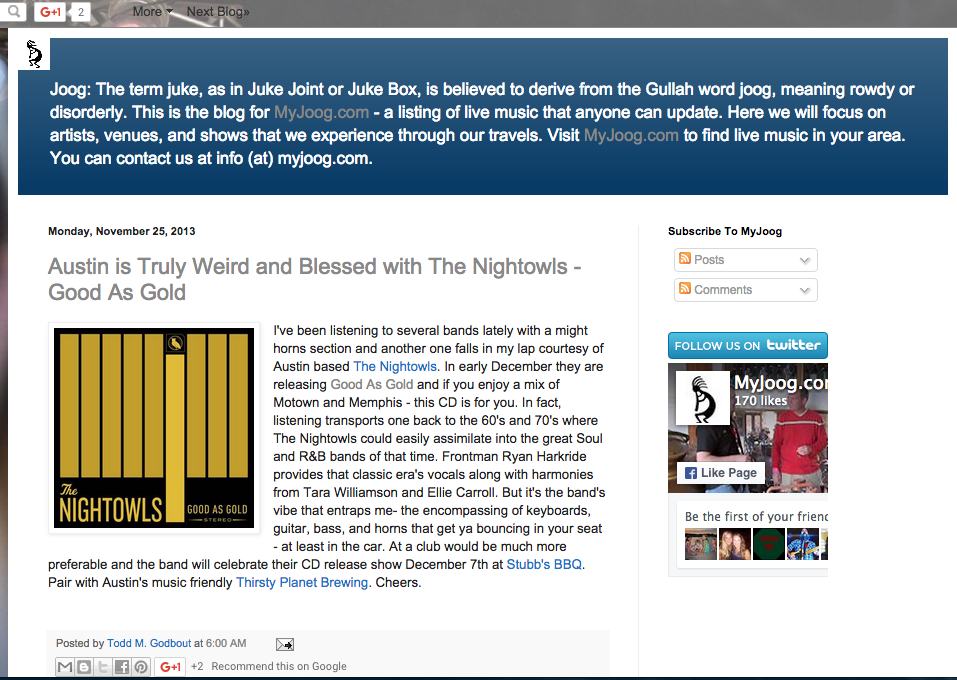Click the green-red friend thumbnail
This screenshot has width=957, height=680.
click(768, 544)
